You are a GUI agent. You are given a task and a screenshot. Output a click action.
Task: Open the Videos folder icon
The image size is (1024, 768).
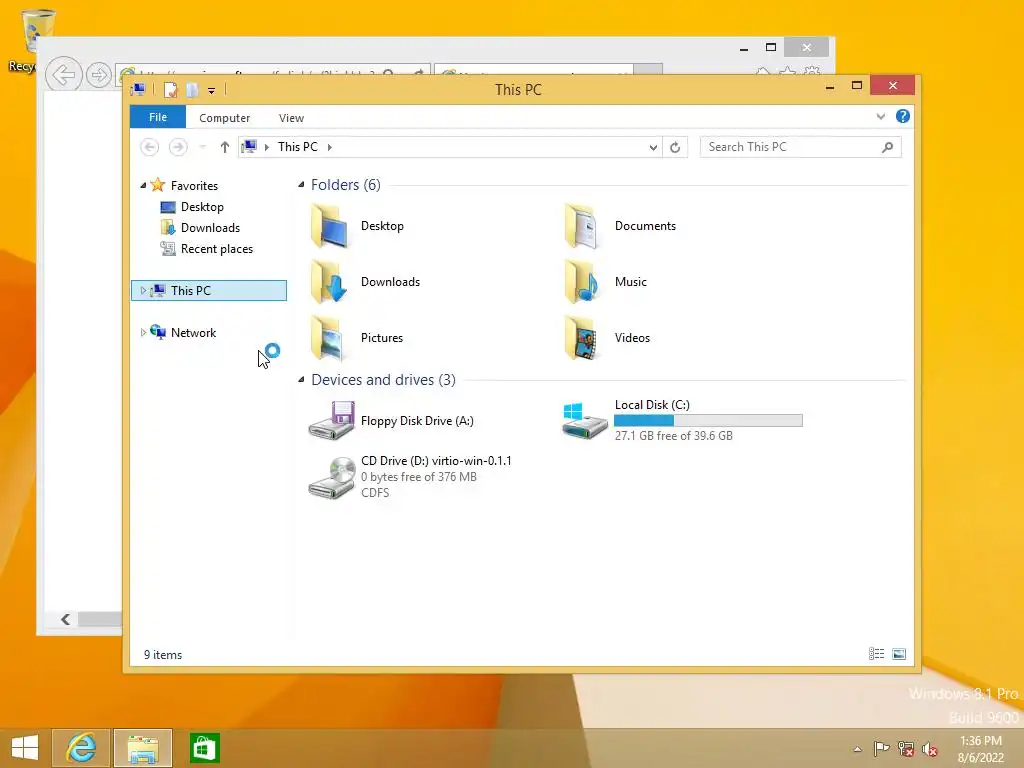point(581,338)
